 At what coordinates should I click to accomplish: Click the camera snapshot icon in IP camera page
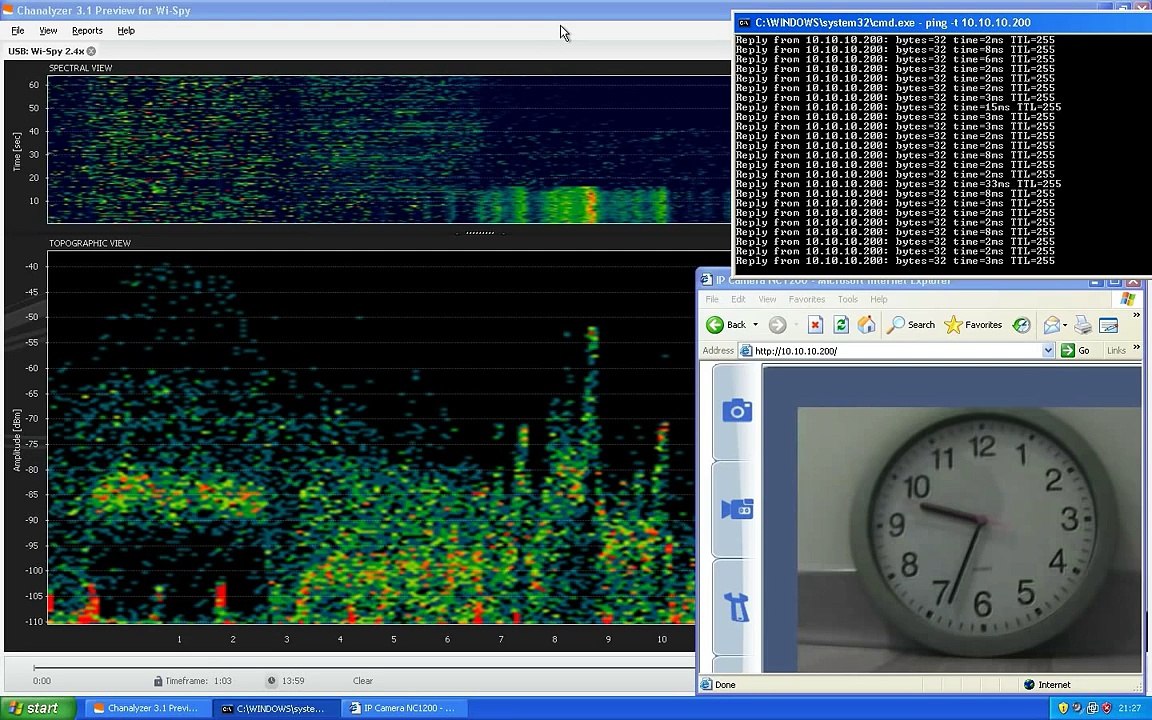(737, 410)
